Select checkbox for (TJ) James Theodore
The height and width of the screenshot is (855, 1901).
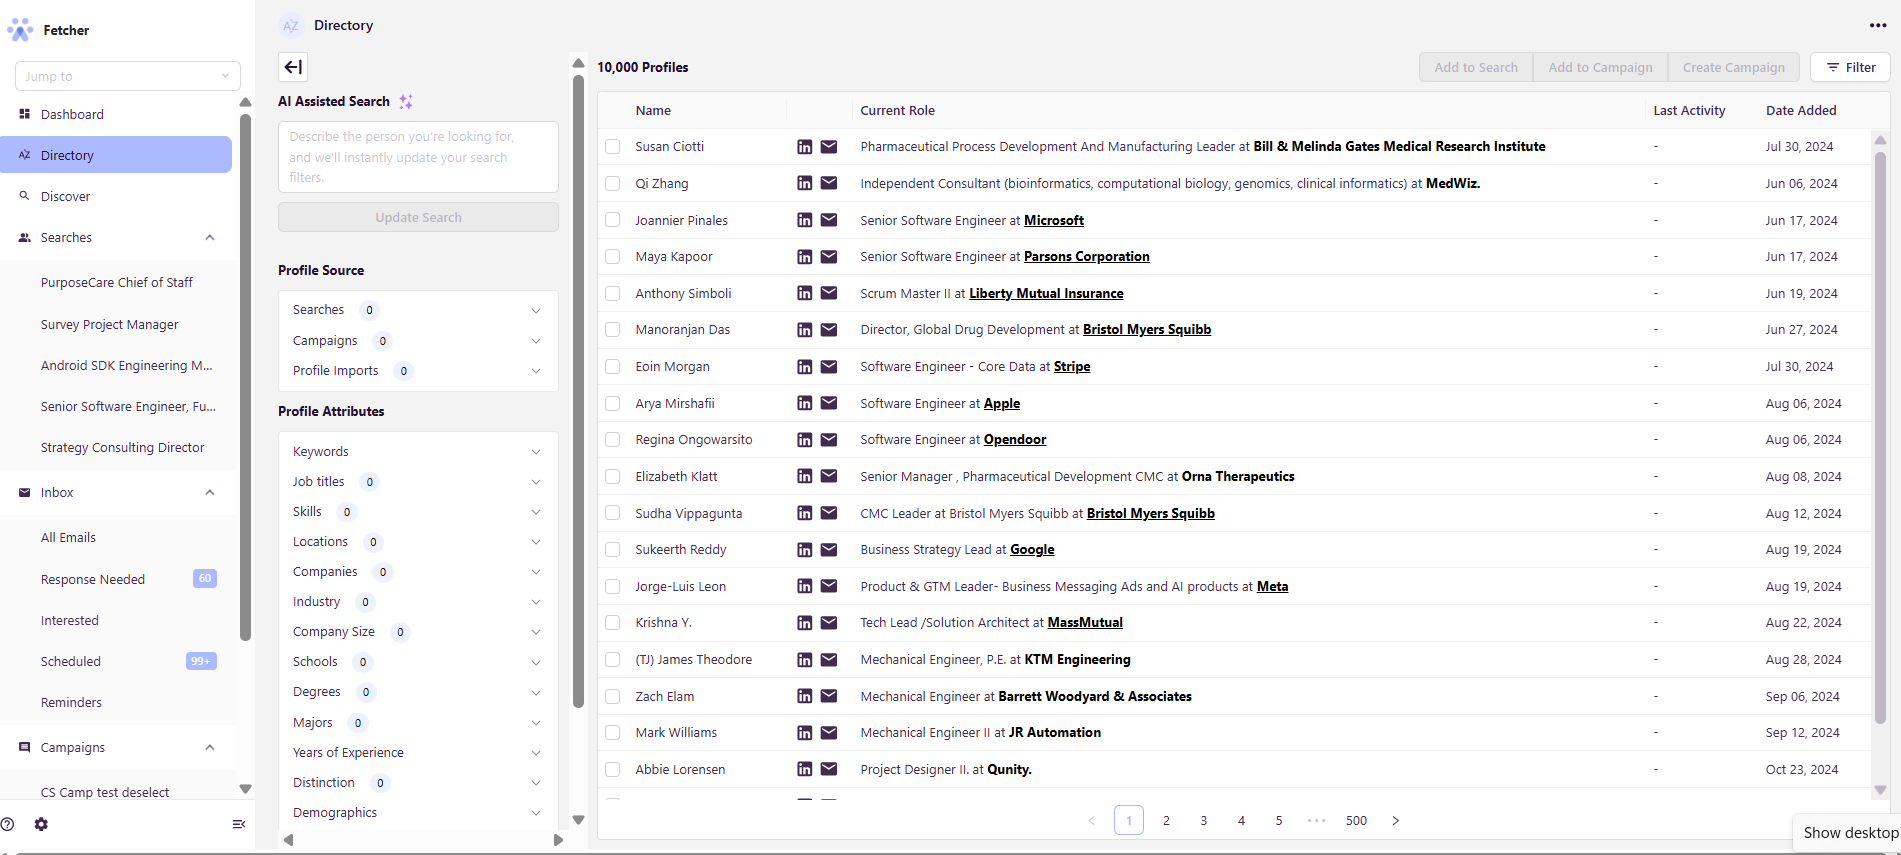(x=613, y=660)
